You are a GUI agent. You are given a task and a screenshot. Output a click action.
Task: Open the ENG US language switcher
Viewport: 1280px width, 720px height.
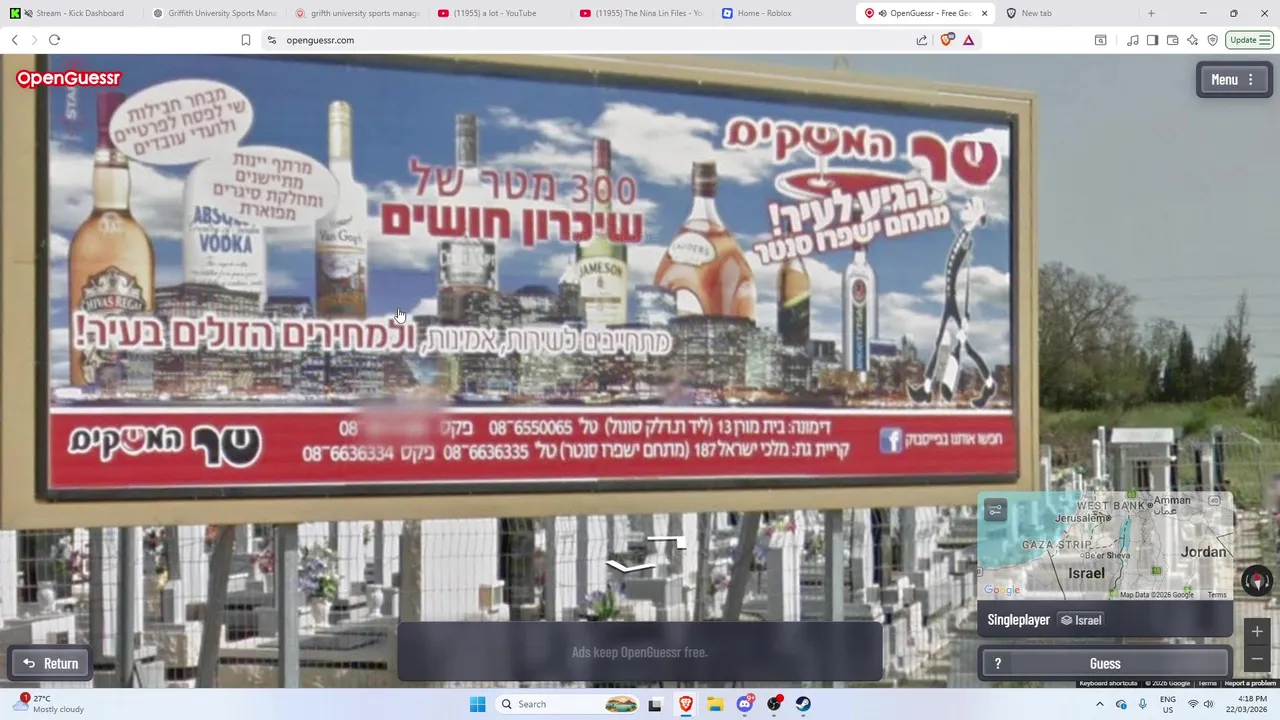tap(1168, 704)
